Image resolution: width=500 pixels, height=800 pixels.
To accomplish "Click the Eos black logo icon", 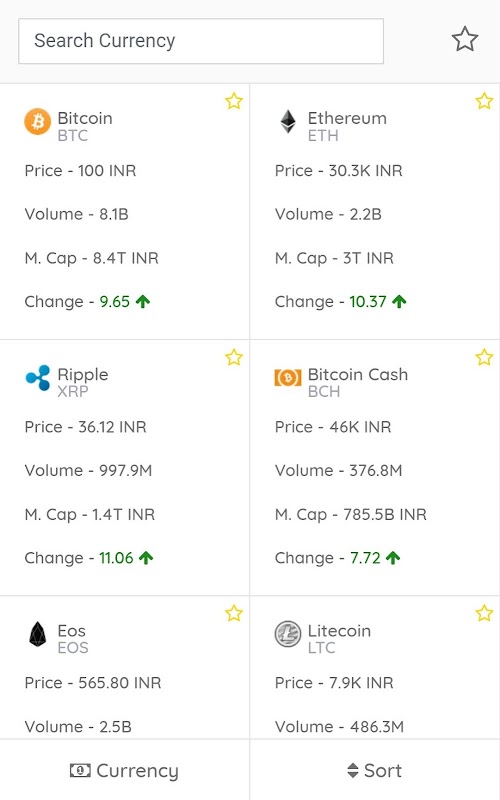I will point(38,634).
